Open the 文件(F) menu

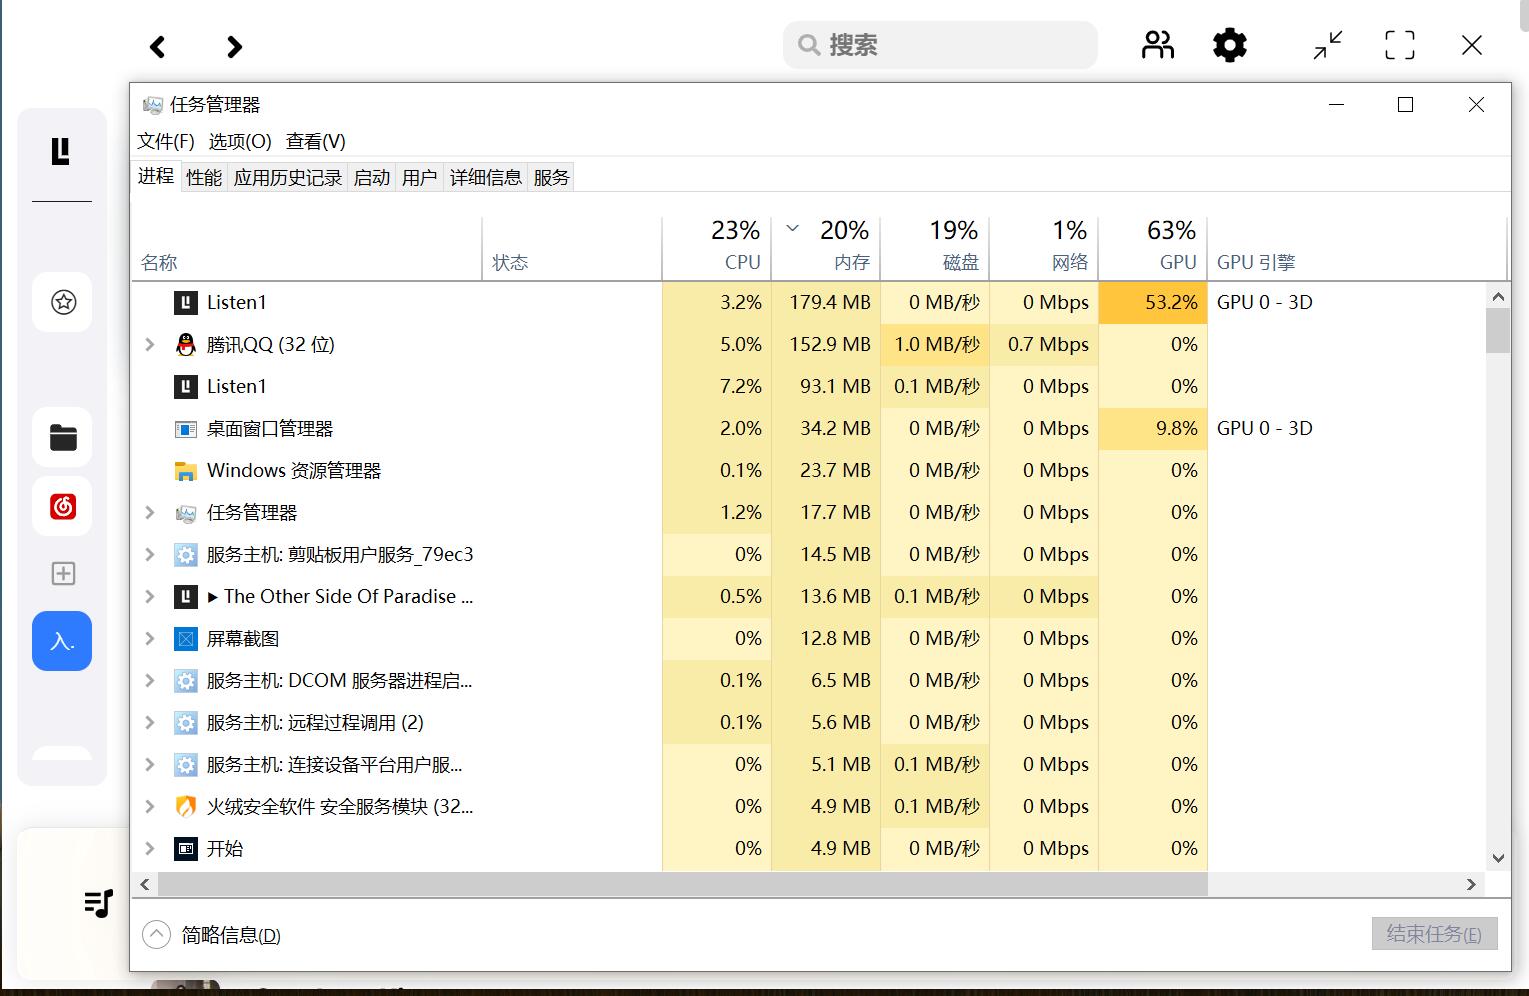(166, 141)
